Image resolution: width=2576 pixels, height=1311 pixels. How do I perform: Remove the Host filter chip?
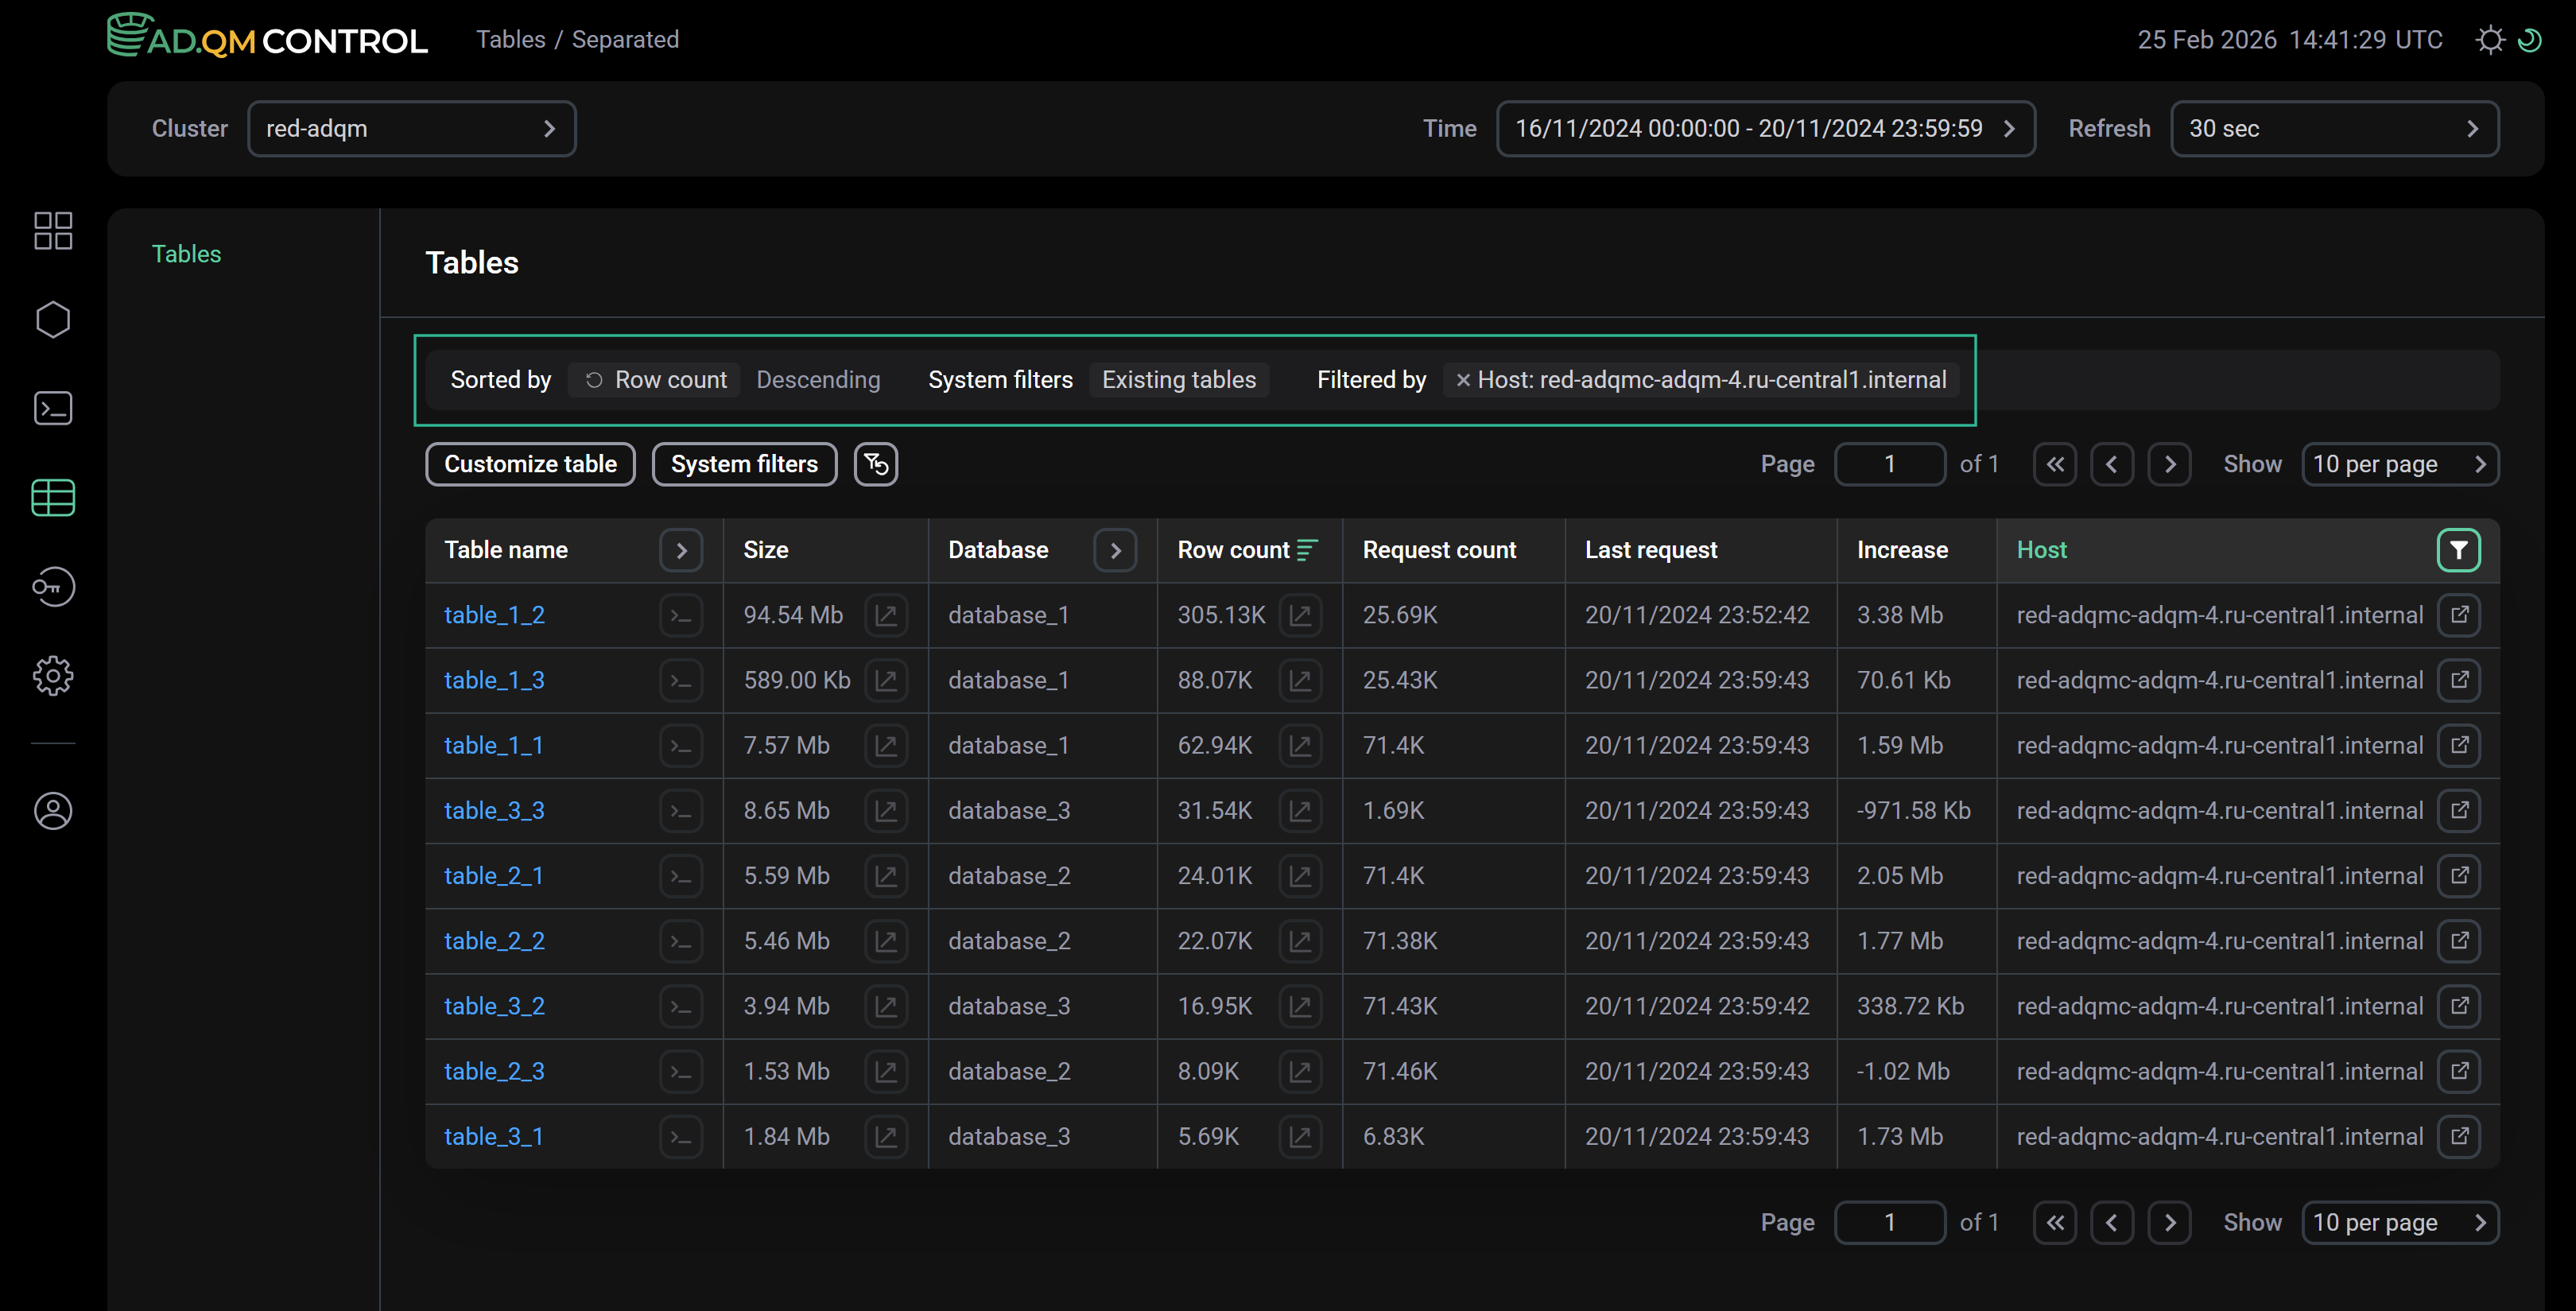pos(1463,380)
